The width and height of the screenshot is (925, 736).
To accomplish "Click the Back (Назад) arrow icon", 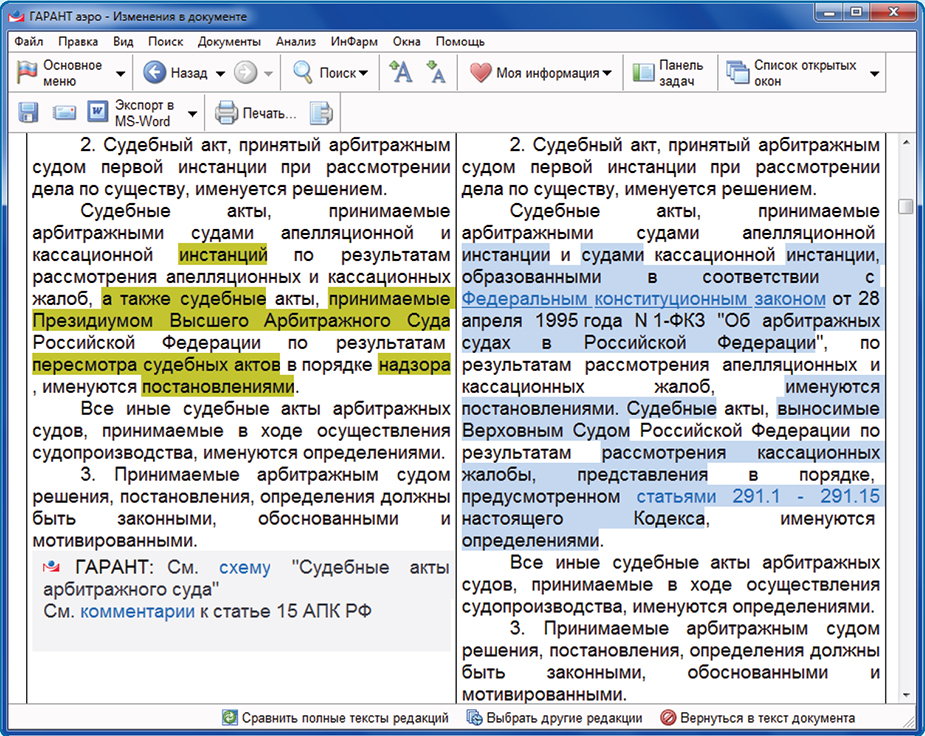I will pos(154,73).
